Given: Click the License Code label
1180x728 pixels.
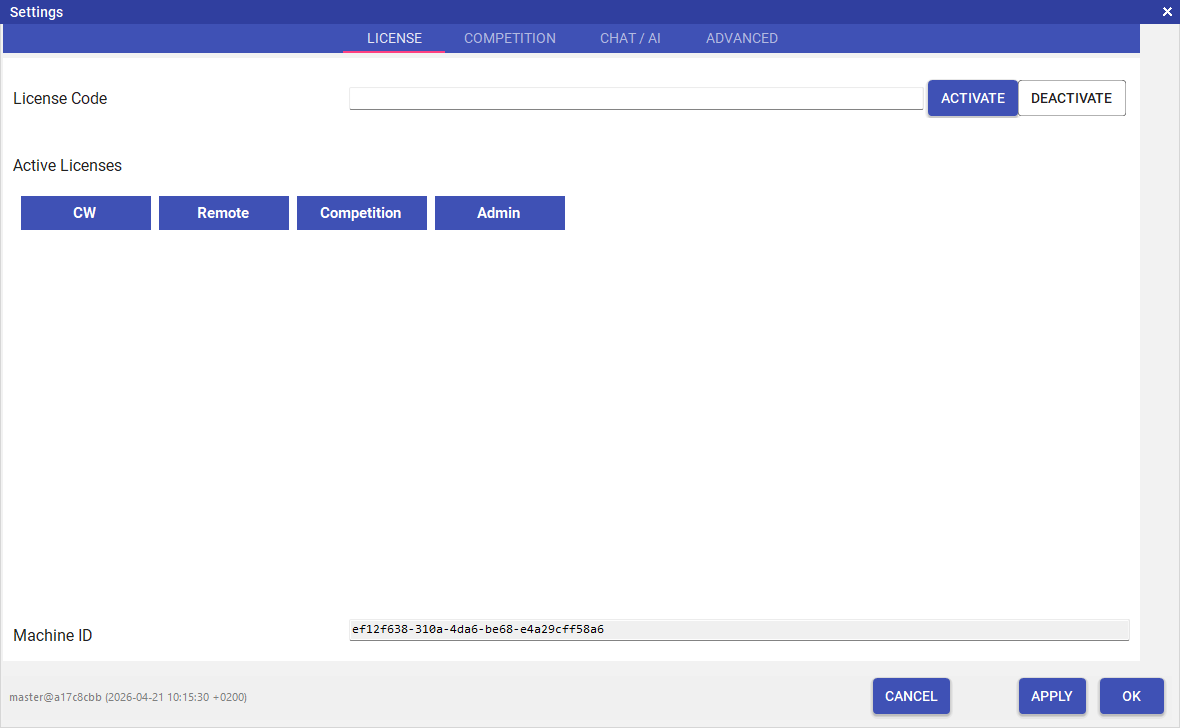Looking at the screenshot, I should point(60,99).
